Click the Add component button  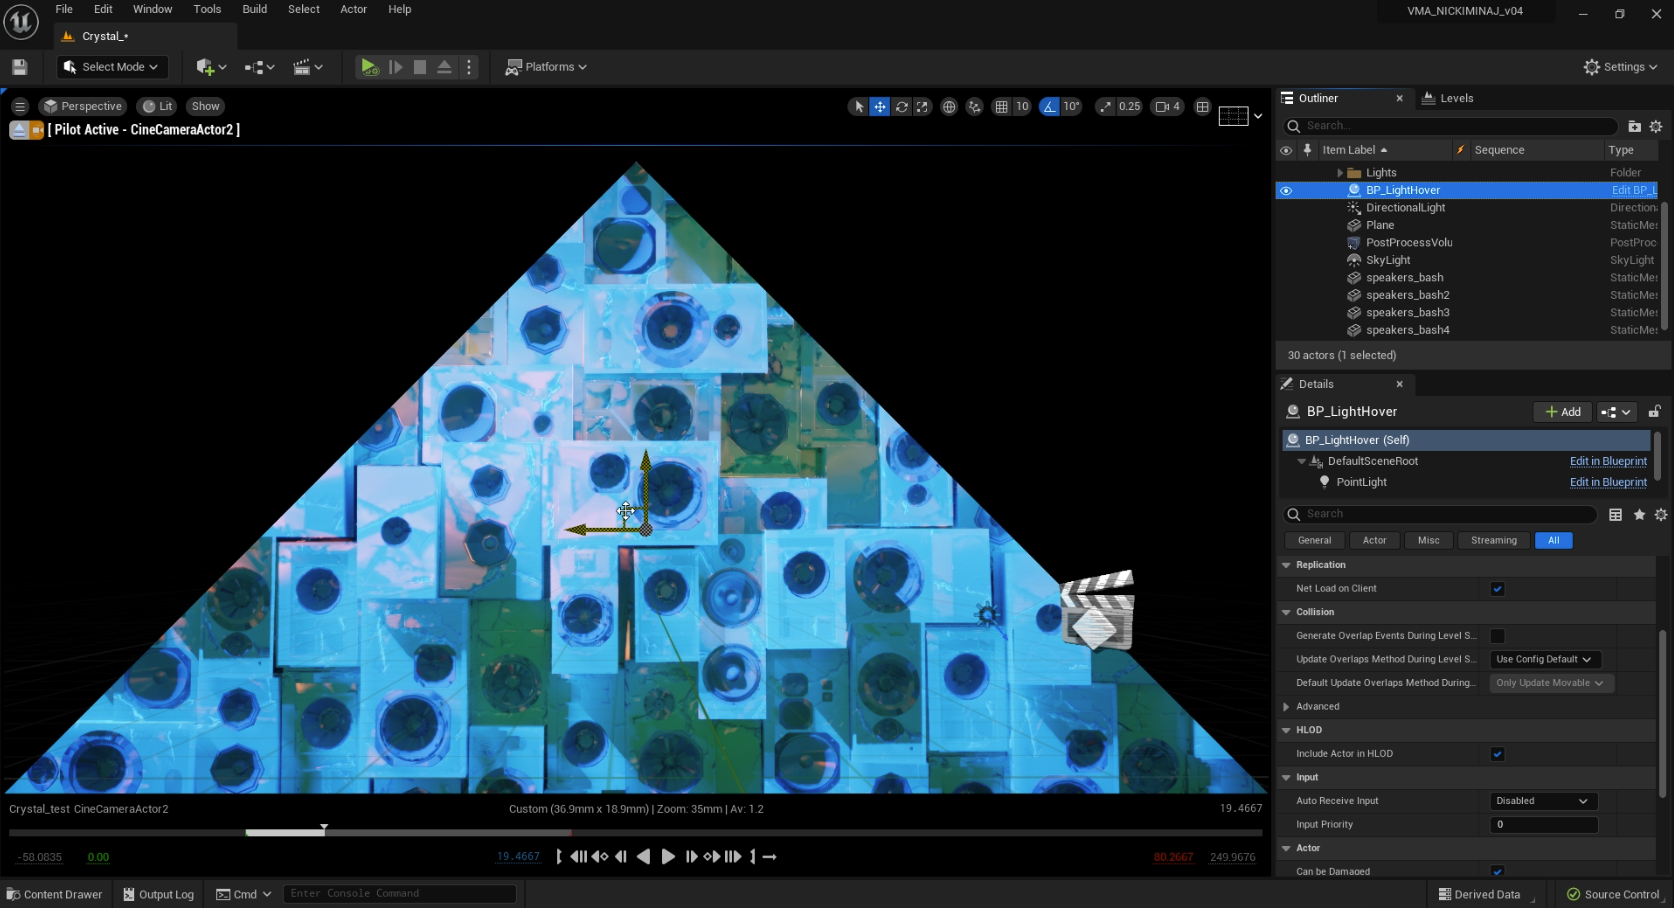[x=1562, y=412]
